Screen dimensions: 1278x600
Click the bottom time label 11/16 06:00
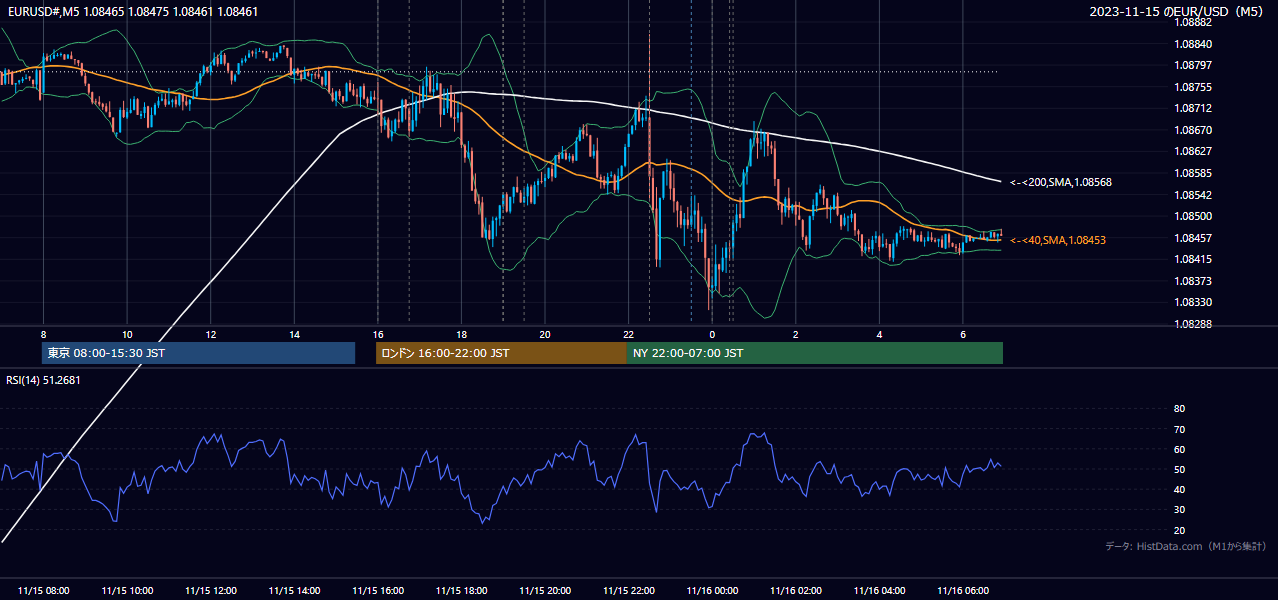tap(962, 591)
